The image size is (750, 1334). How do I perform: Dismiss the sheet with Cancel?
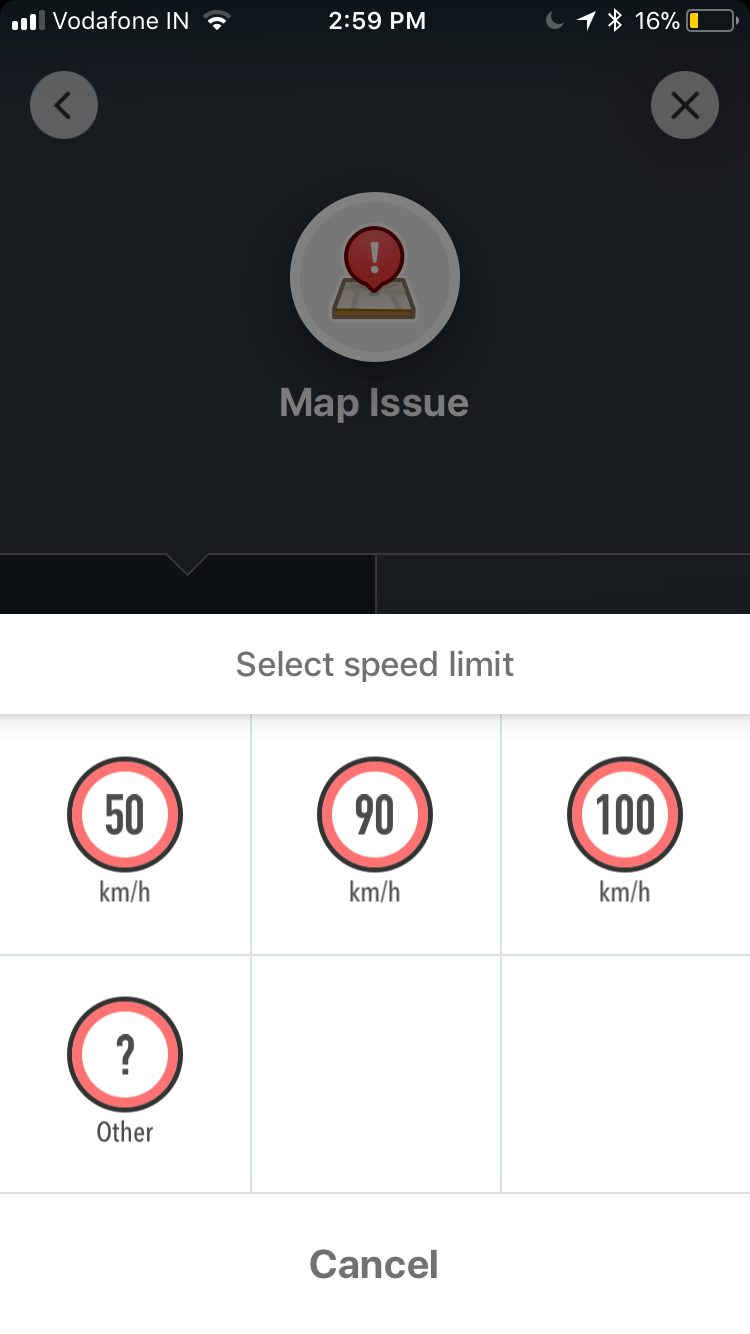(x=374, y=1264)
